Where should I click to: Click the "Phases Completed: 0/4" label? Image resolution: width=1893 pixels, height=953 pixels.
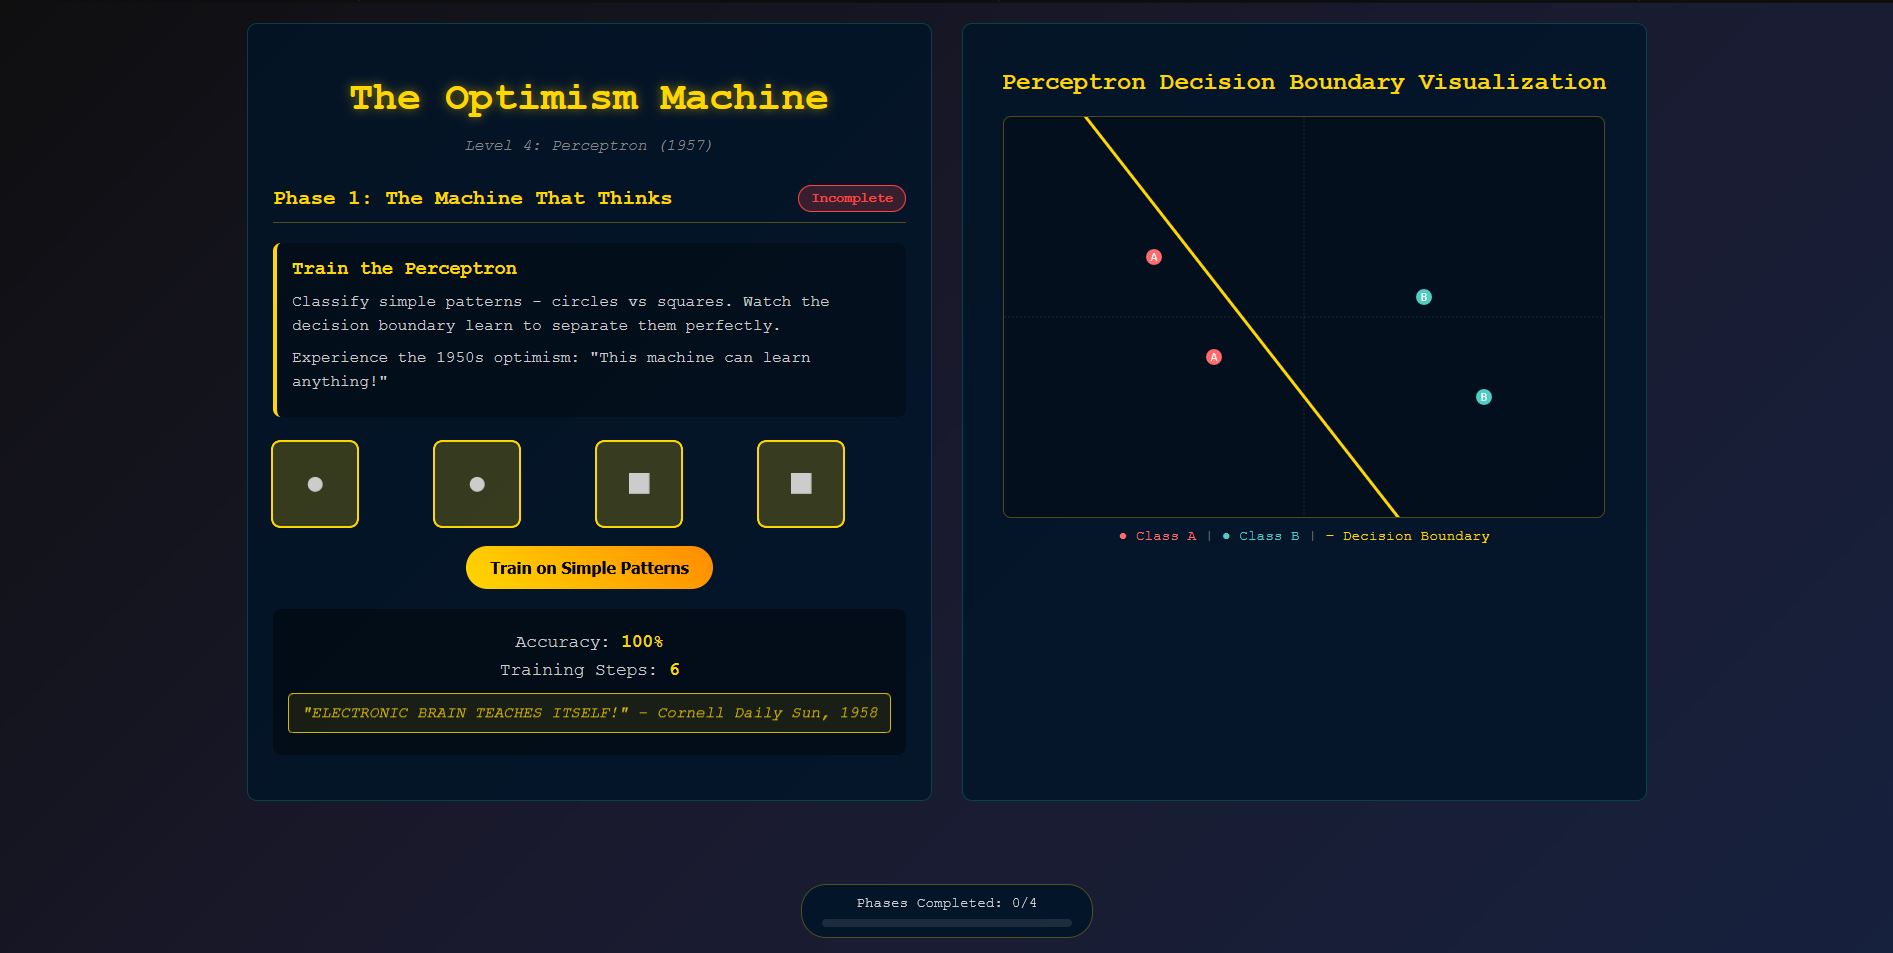(x=947, y=903)
